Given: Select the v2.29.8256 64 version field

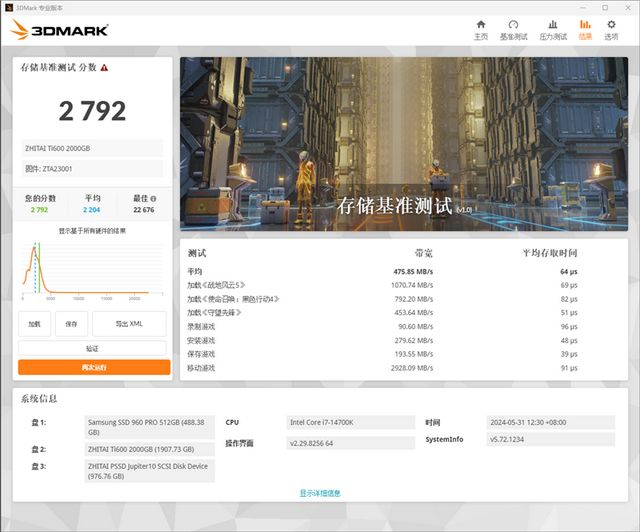Looking at the screenshot, I should coord(351,443).
